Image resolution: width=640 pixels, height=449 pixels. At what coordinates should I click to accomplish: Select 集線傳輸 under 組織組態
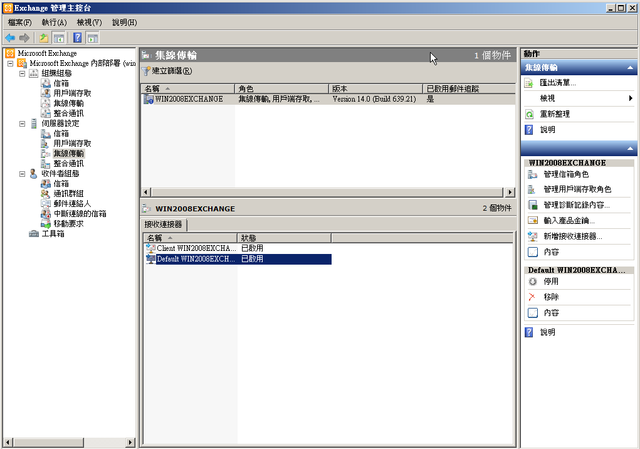coord(69,103)
